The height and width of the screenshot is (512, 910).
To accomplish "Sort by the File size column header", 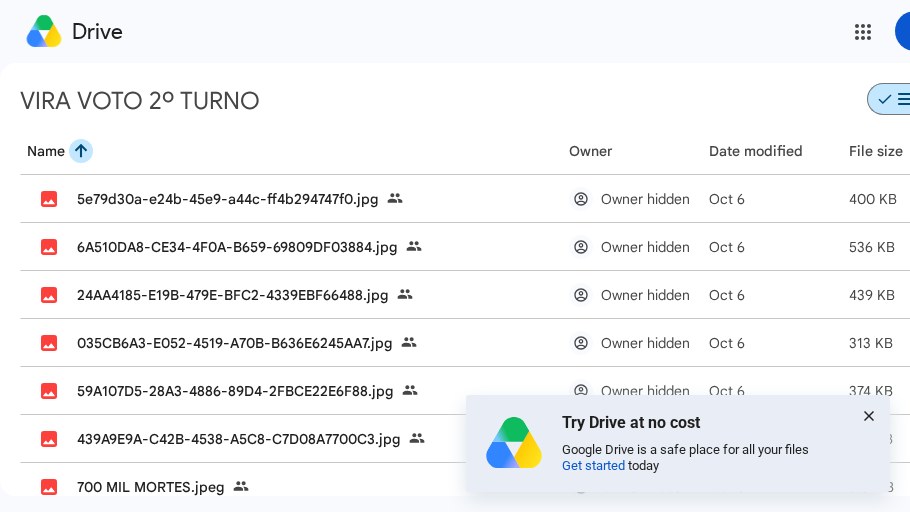I will click(x=875, y=151).
